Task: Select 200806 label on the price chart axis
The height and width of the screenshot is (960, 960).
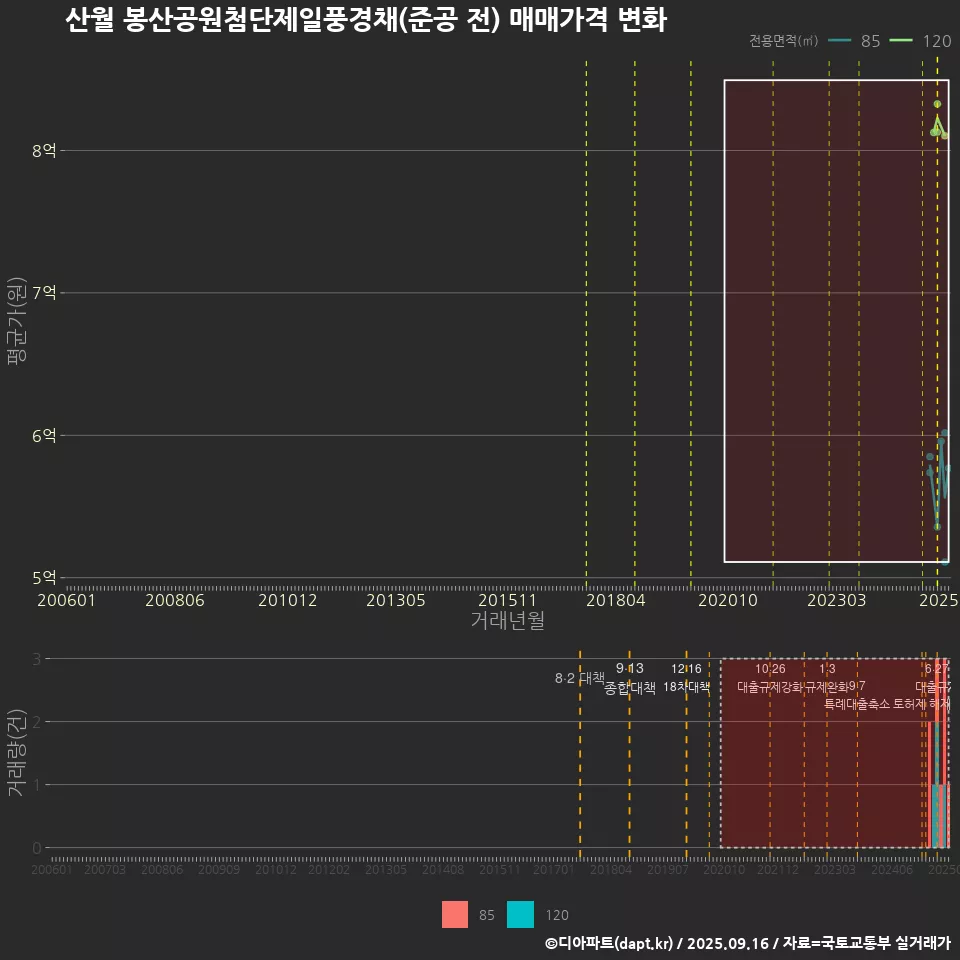Action: tap(174, 600)
